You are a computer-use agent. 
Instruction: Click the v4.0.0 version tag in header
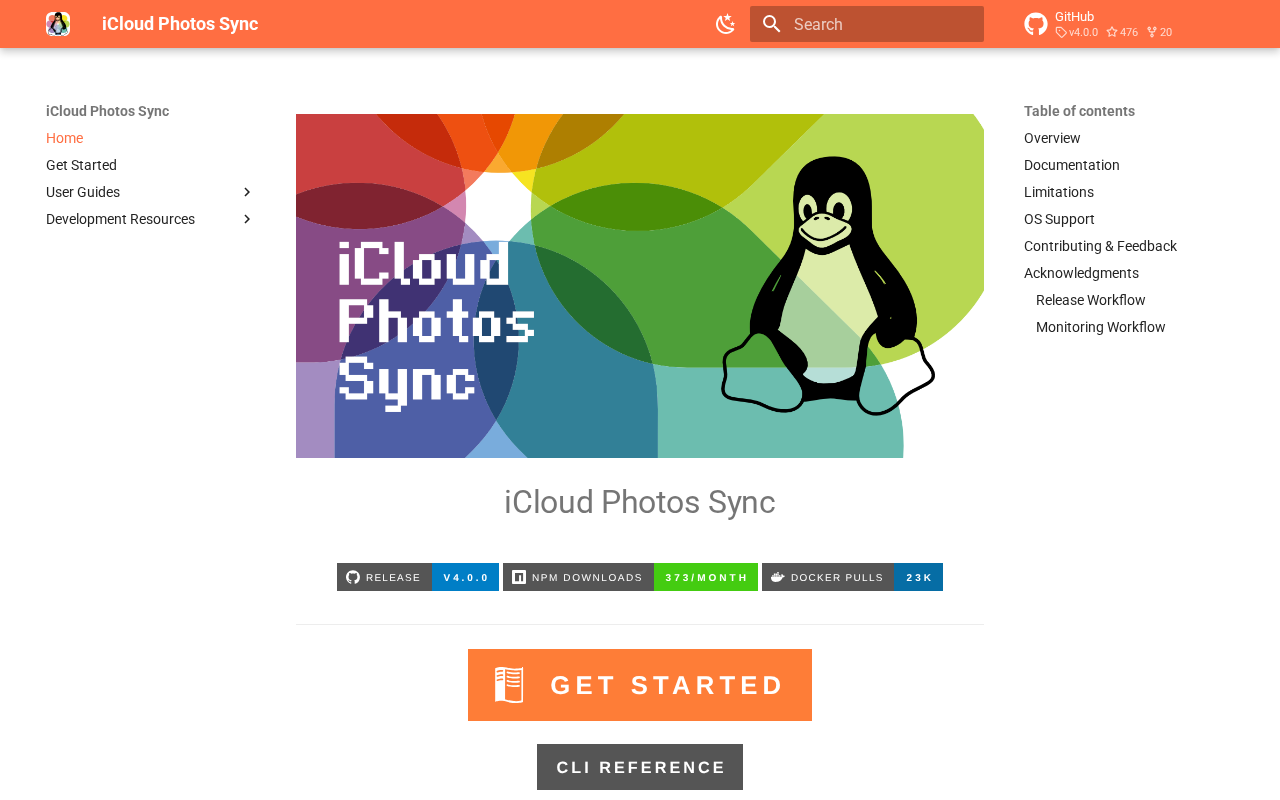pyautogui.click(x=1077, y=32)
